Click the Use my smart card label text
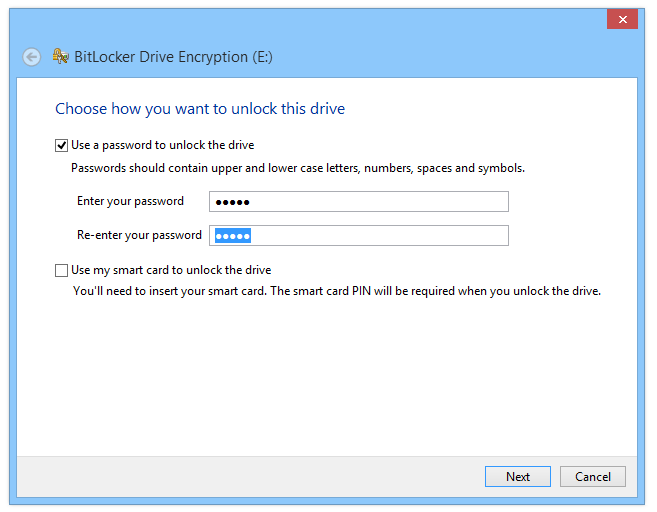Image resolution: width=657 pixels, height=512 pixels. click(x=171, y=270)
